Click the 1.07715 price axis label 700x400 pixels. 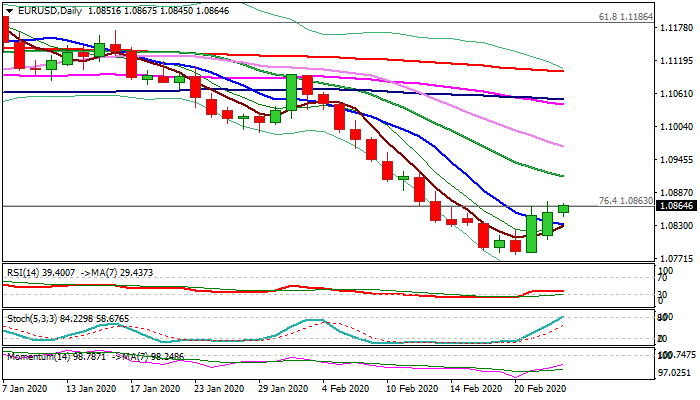click(677, 258)
